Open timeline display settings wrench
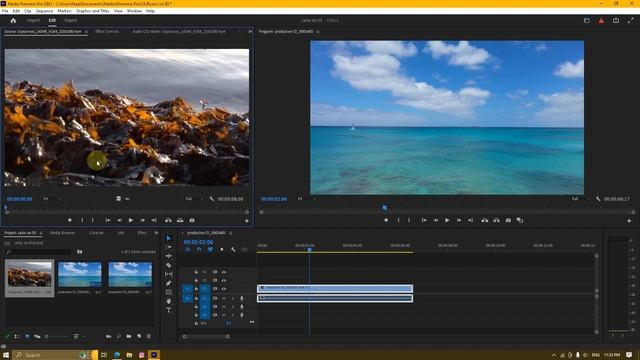 233,249
